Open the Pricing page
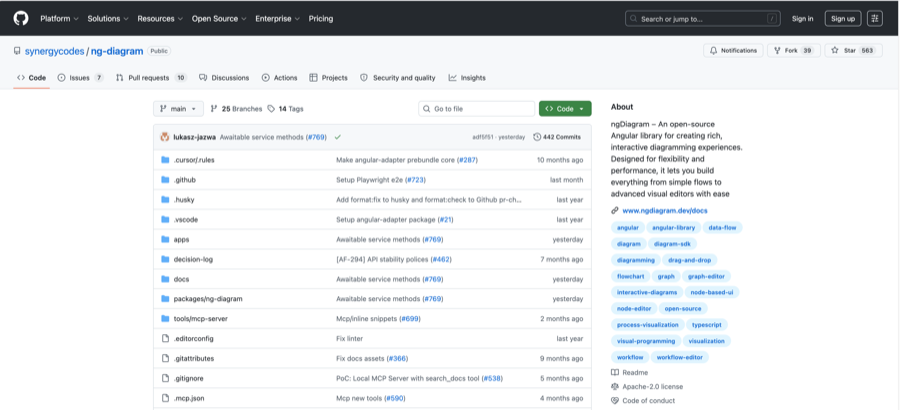The image size is (900, 410). coord(321,18)
